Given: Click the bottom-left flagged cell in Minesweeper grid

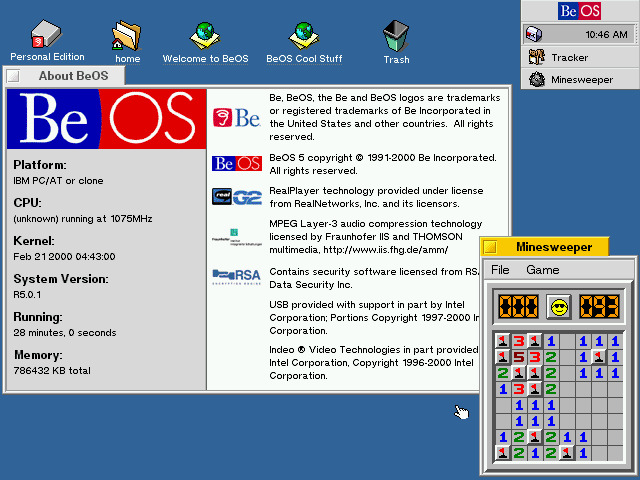Looking at the screenshot, I should click(x=502, y=453).
